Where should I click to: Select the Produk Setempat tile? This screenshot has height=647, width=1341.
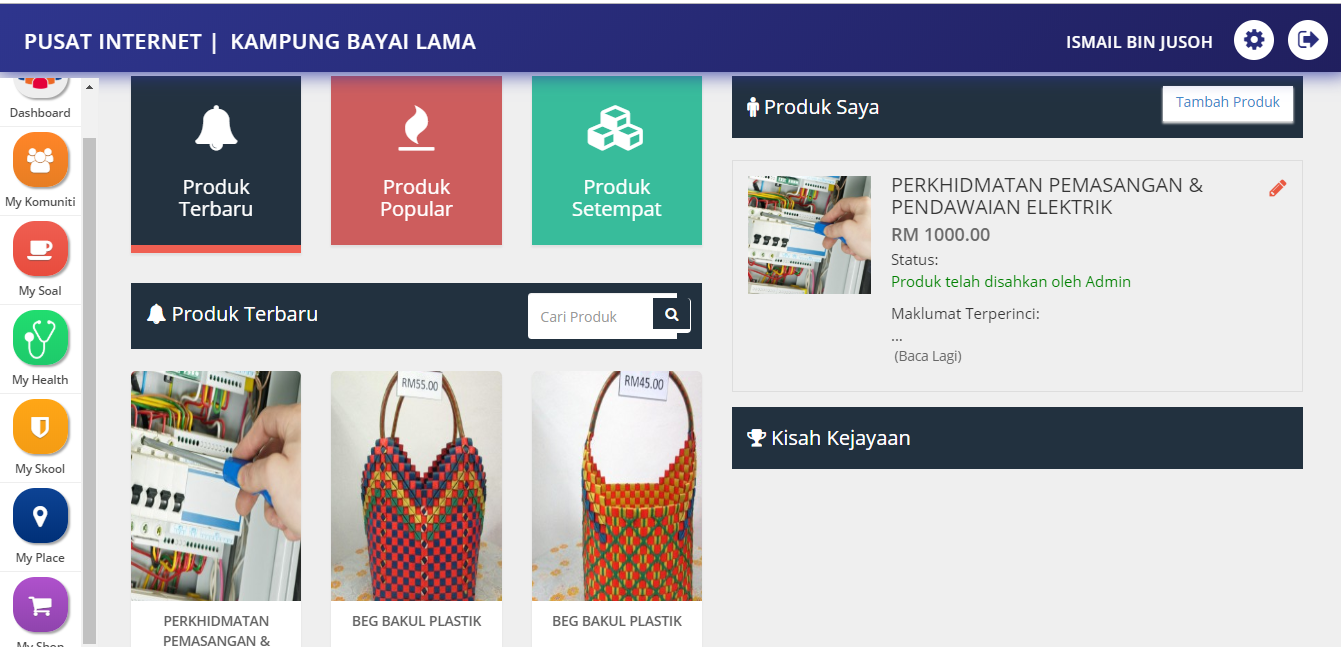tap(617, 160)
